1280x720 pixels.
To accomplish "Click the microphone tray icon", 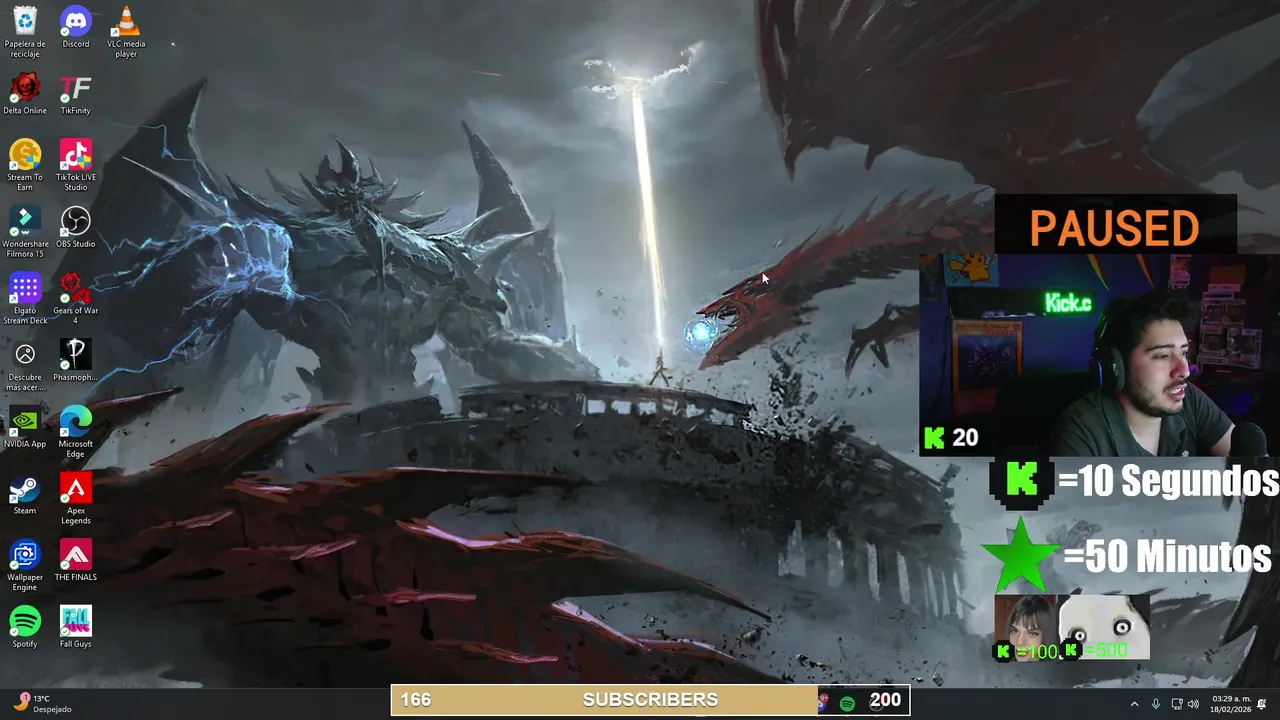I will (x=1156, y=704).
